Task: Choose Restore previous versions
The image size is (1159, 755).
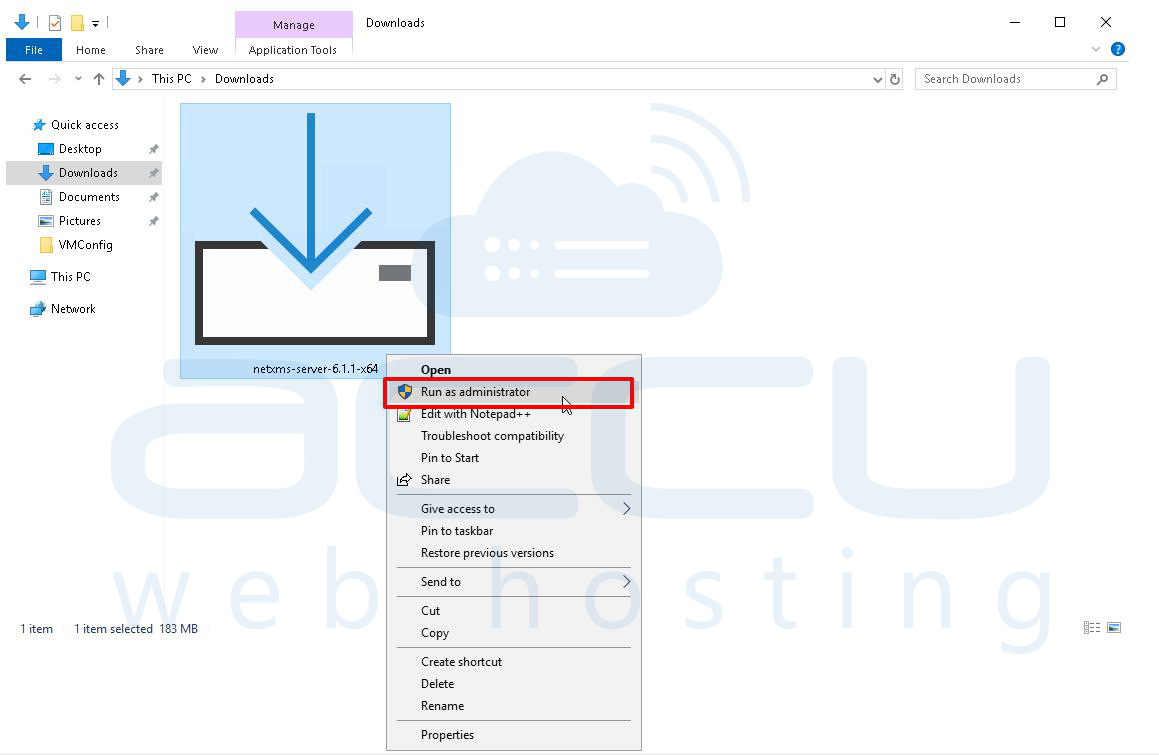Action: coord(514,553)
